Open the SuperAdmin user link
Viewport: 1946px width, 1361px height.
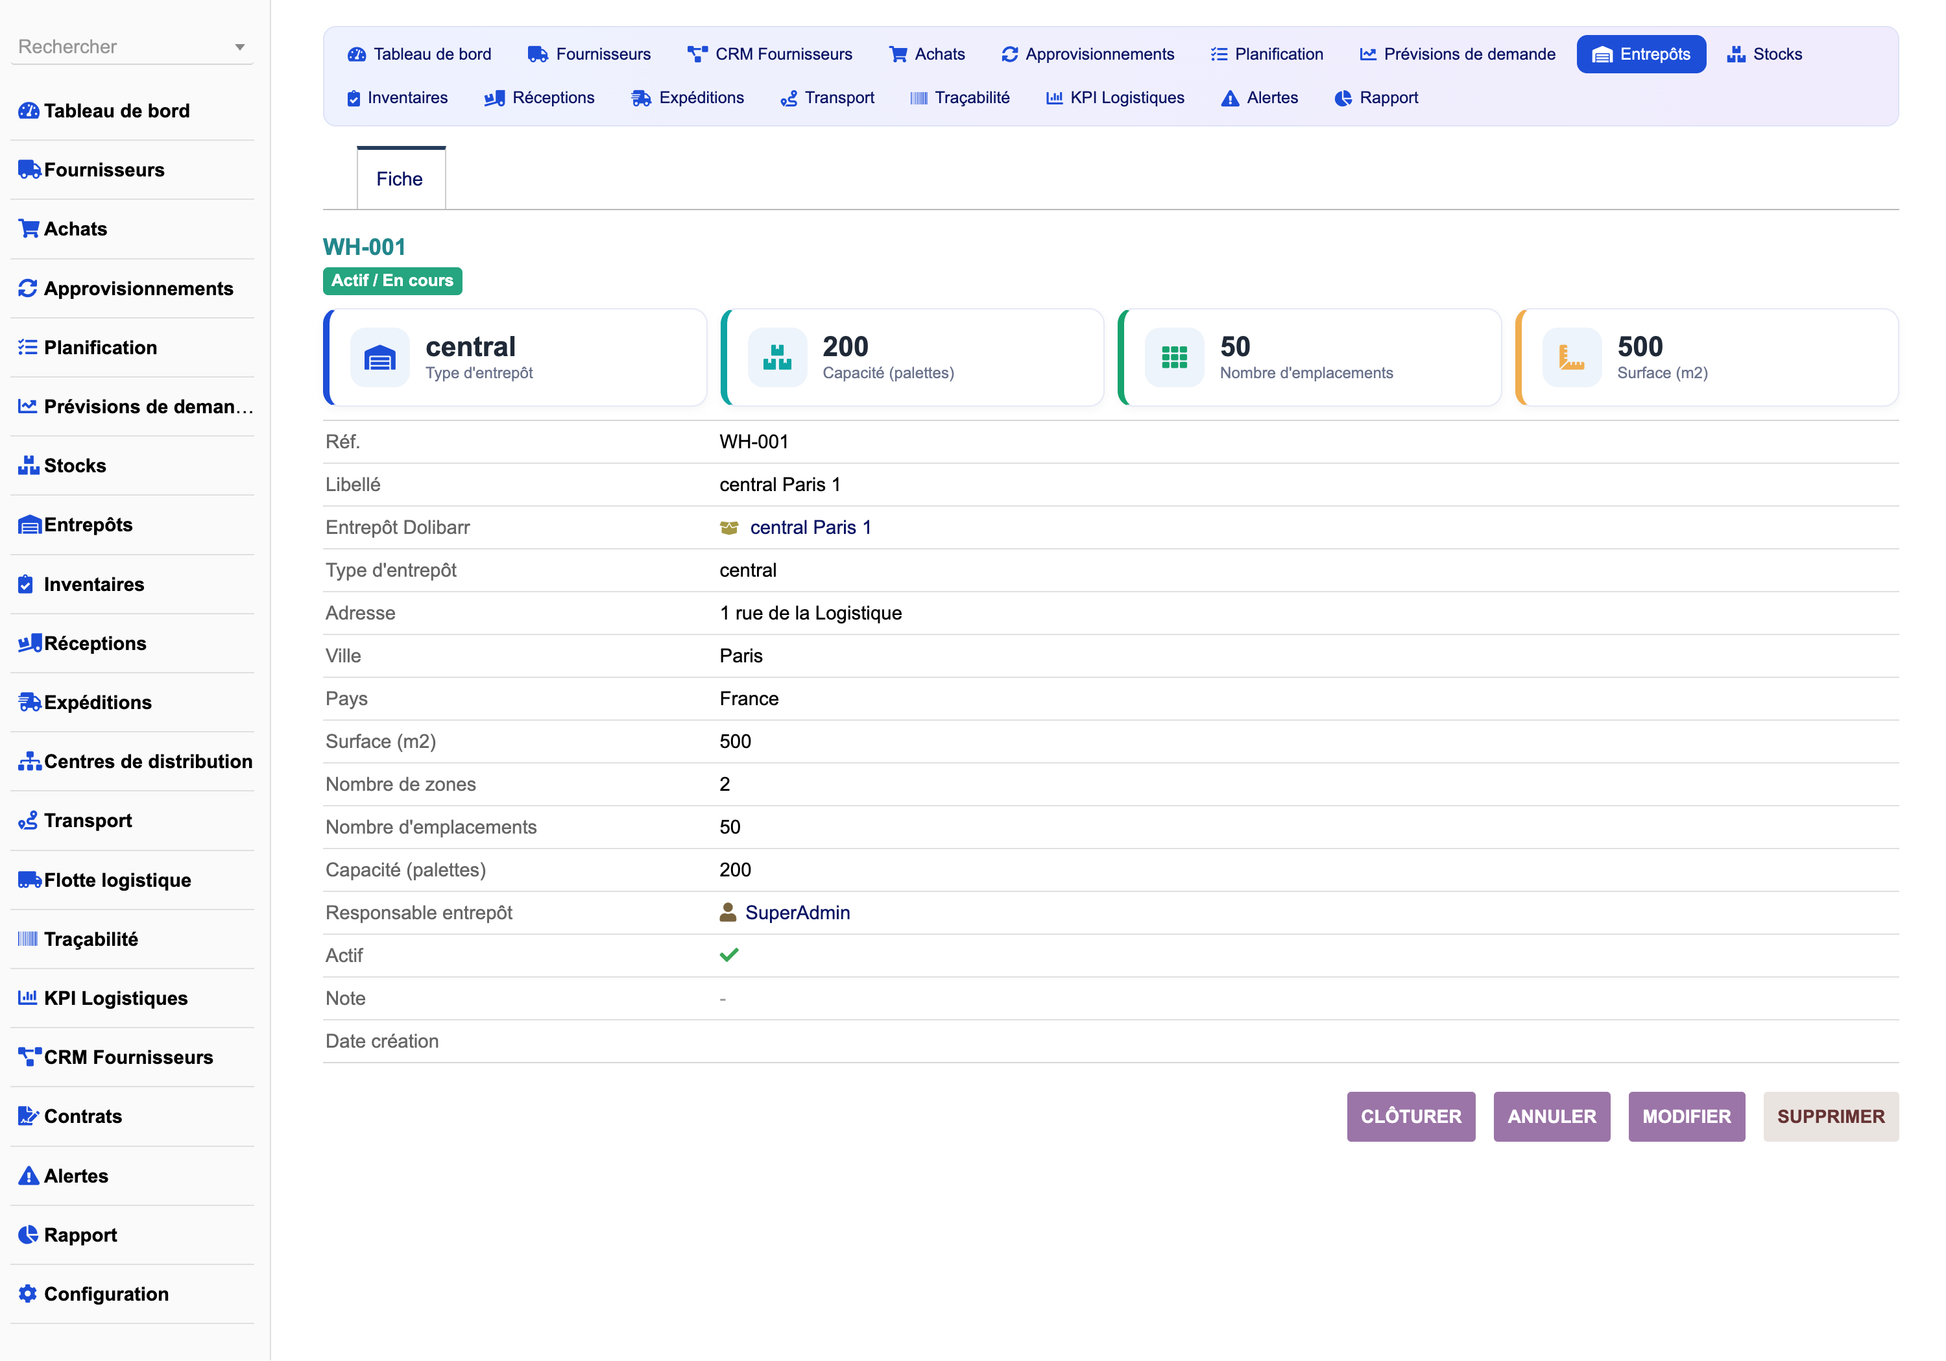point(797,913)
